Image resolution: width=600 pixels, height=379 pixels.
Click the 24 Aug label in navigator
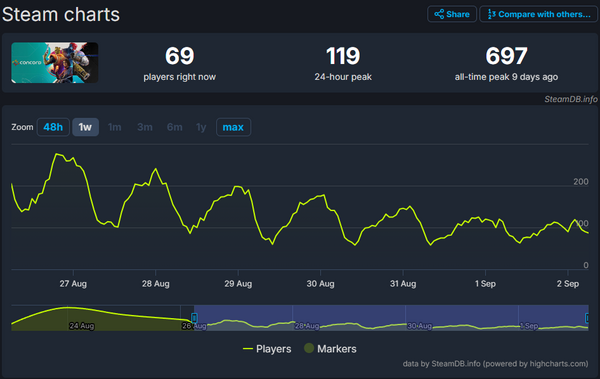82,326
